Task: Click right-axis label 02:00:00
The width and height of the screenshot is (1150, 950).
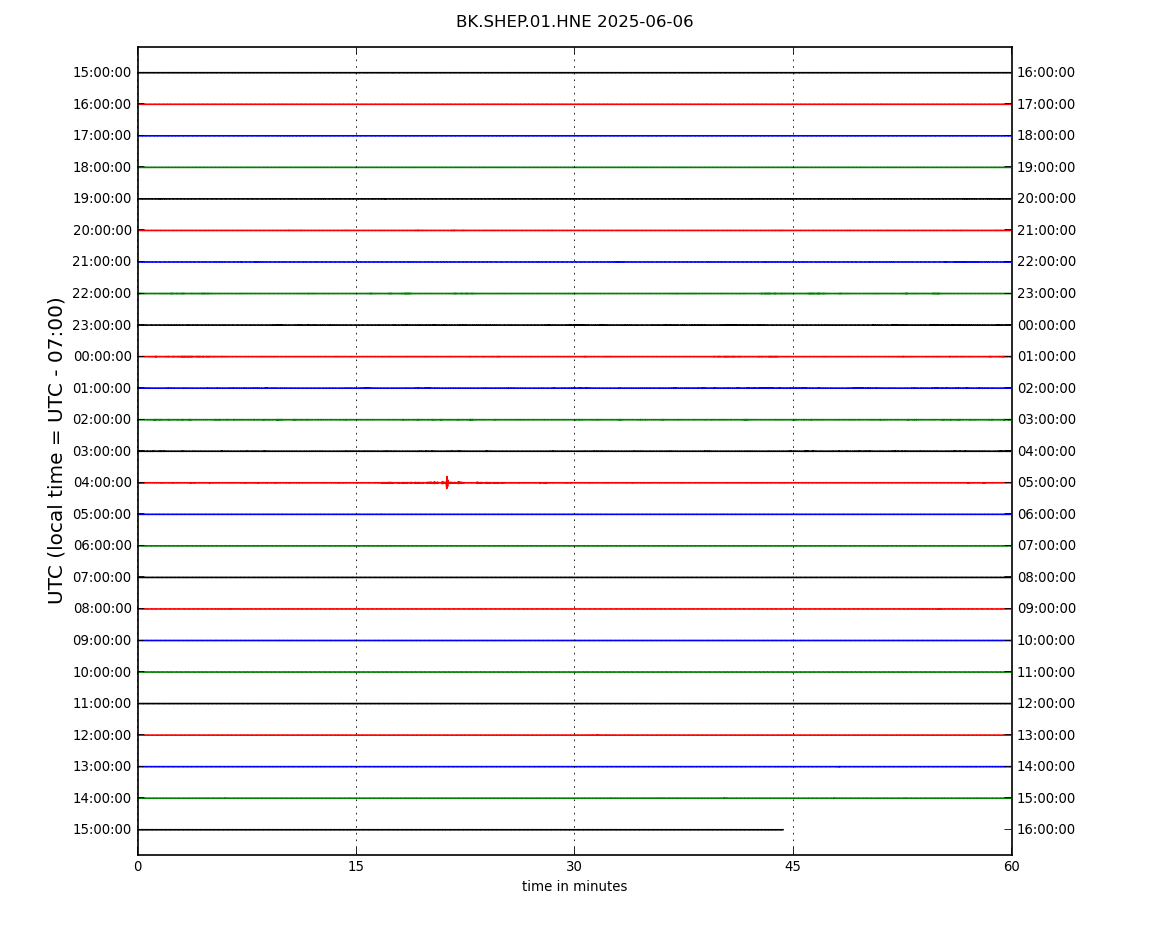Action: click(1047, 388)
